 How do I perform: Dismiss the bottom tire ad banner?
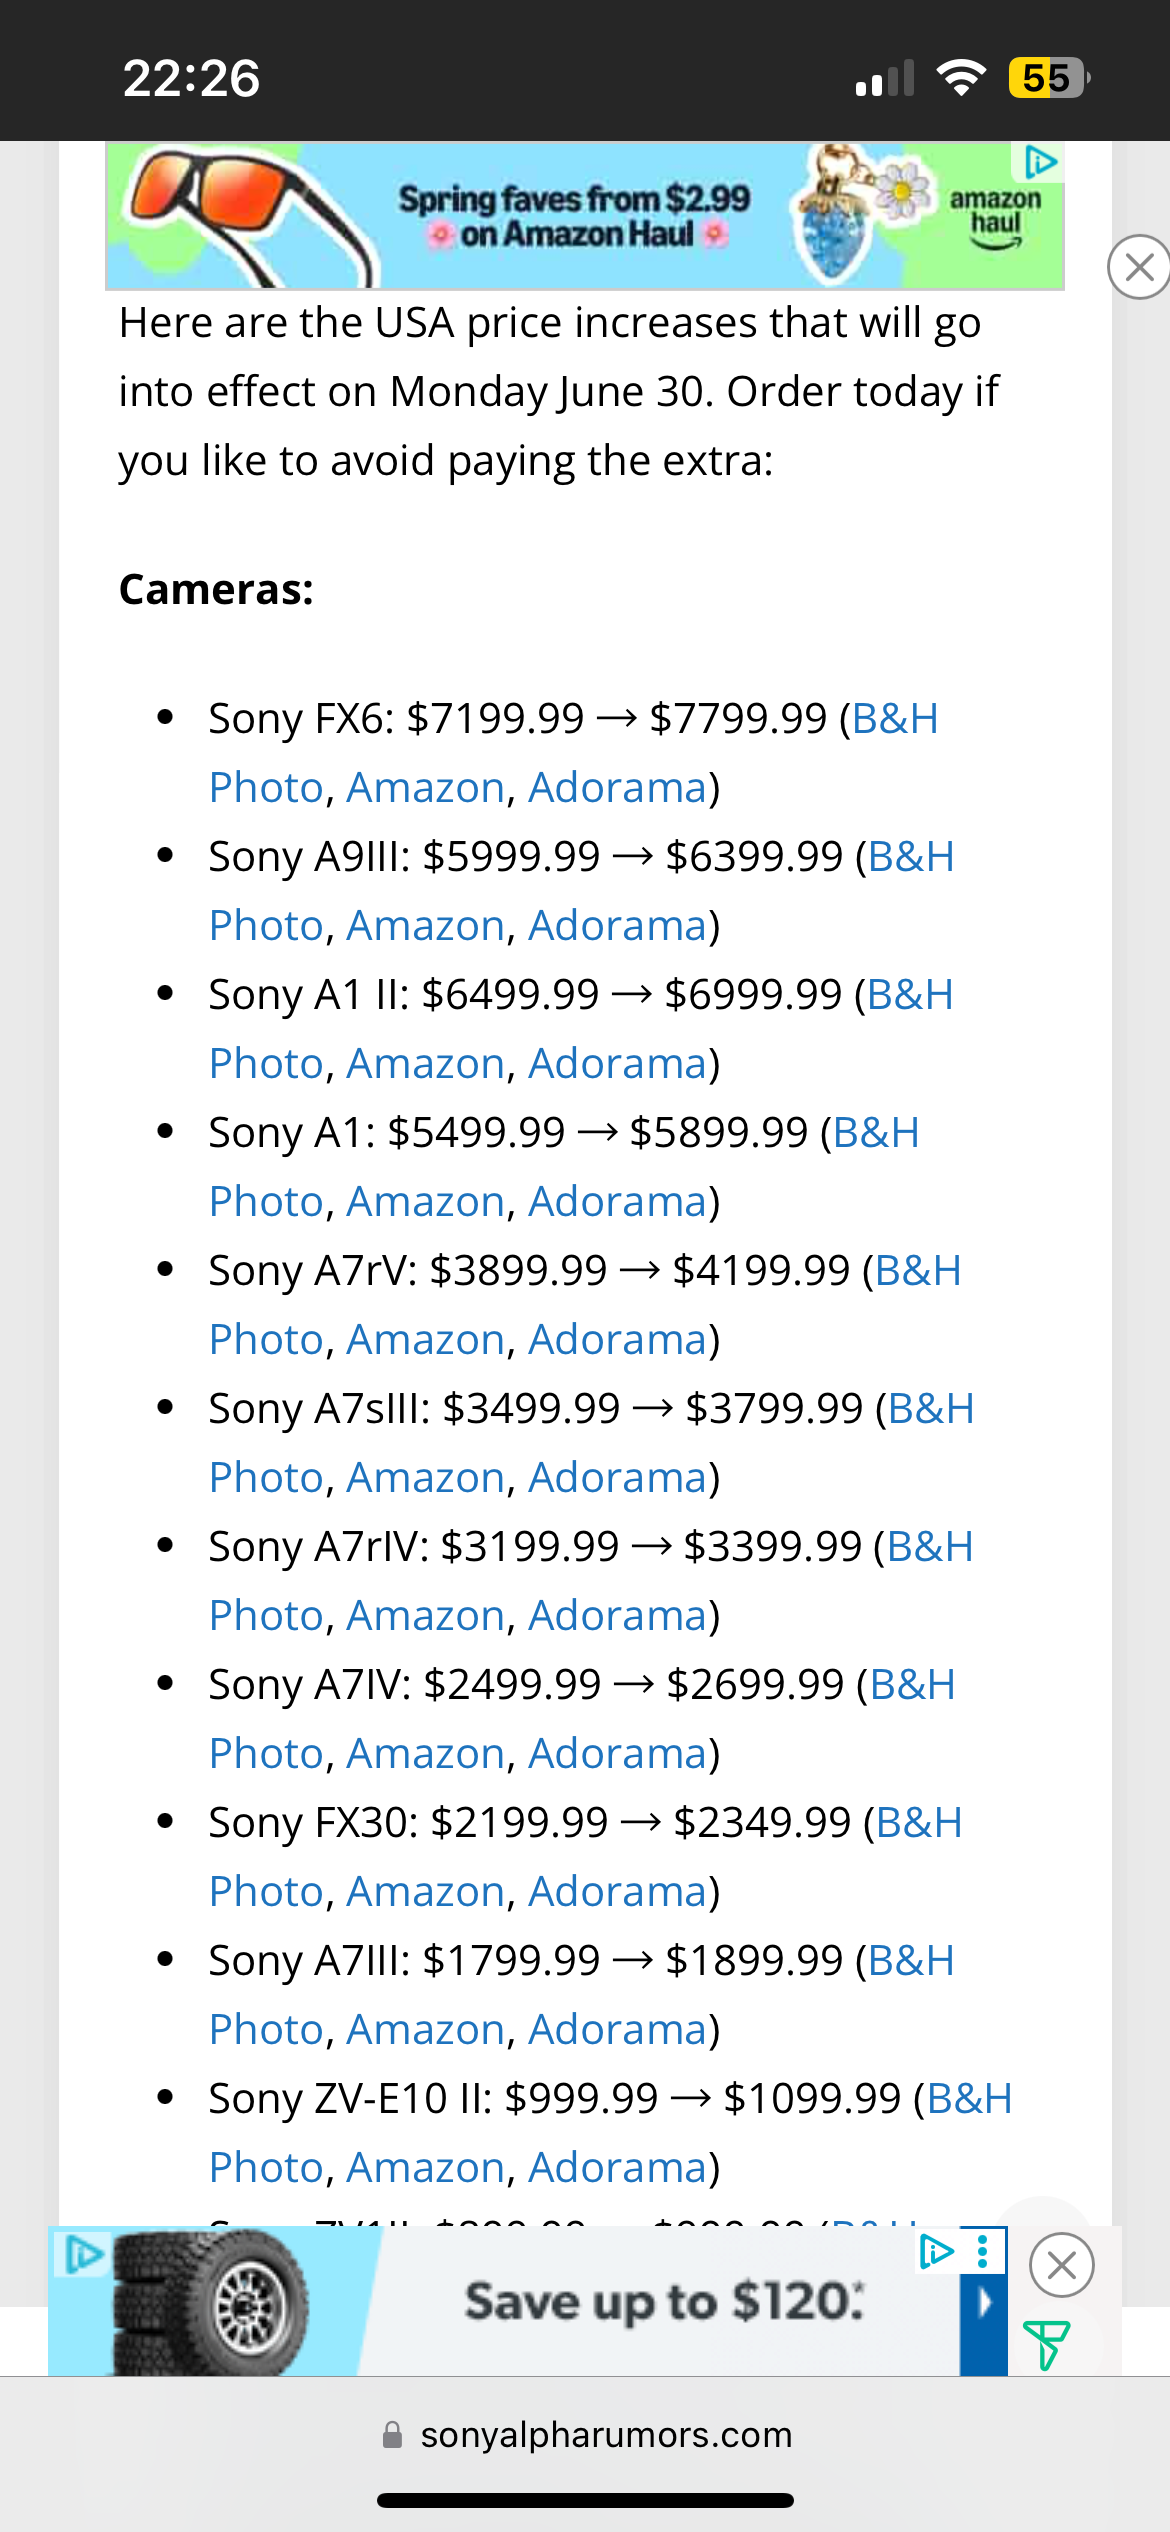click(x=1061, y=2265)
